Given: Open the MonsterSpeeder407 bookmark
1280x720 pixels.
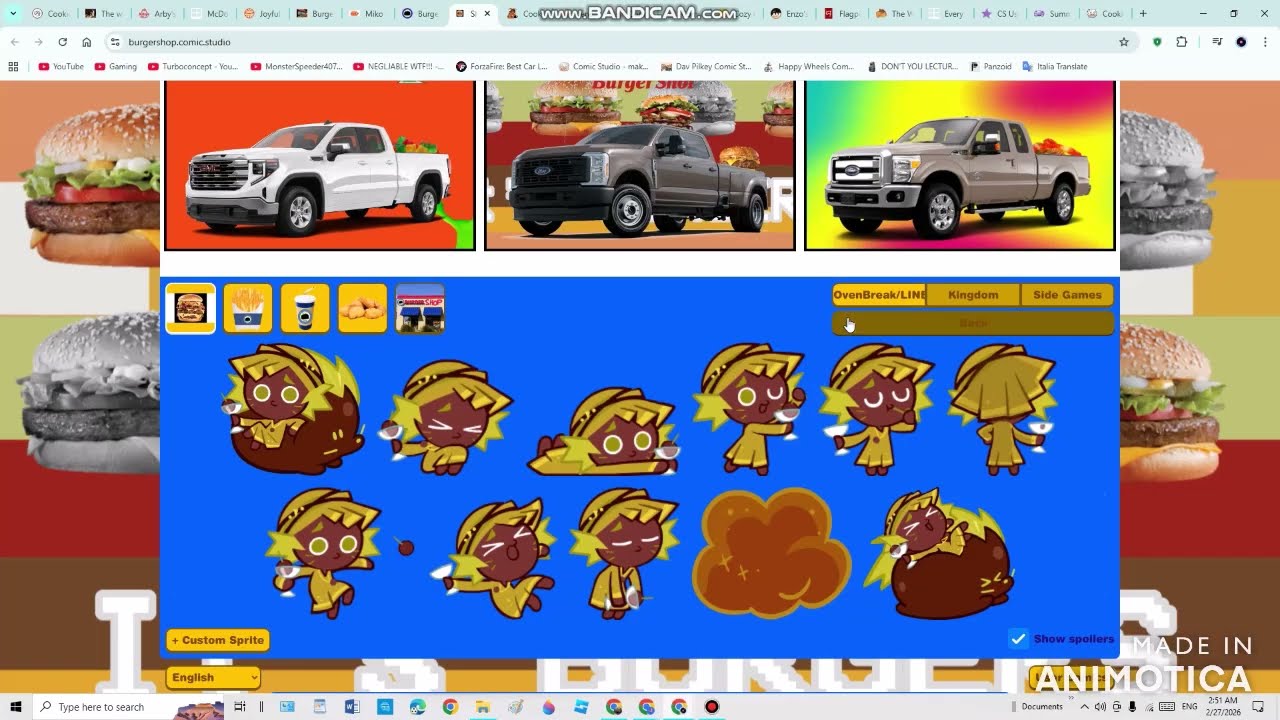Looking at the screenshot, I should click(x=297, y=66).
